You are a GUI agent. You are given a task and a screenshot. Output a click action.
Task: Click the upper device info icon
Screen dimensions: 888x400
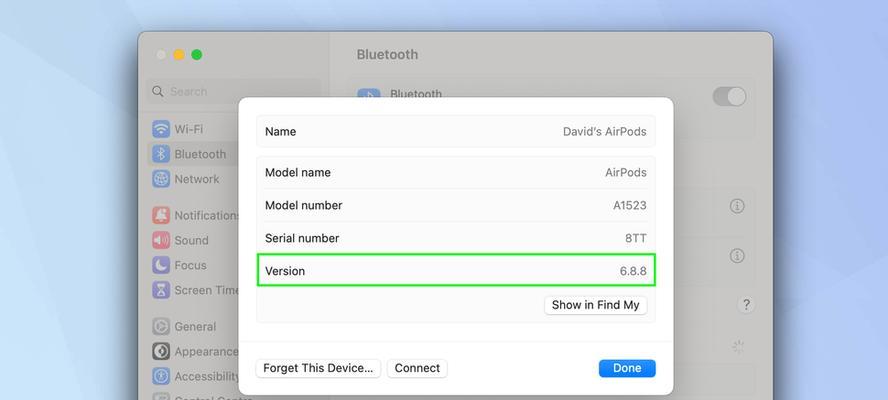[x=737, y=206]
